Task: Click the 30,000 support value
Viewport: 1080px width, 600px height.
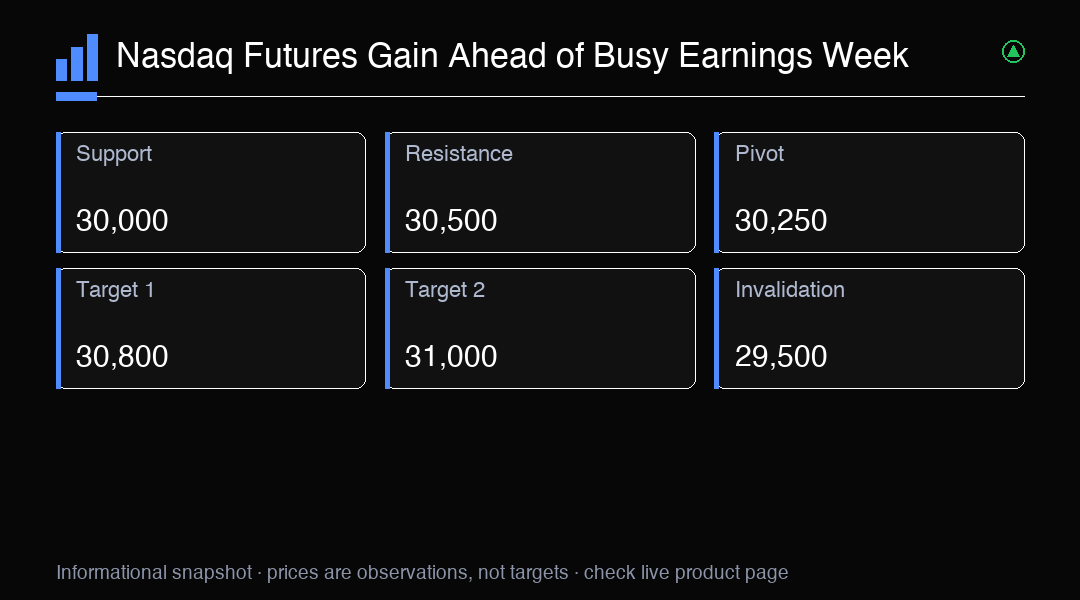Action: click(122, 220)
